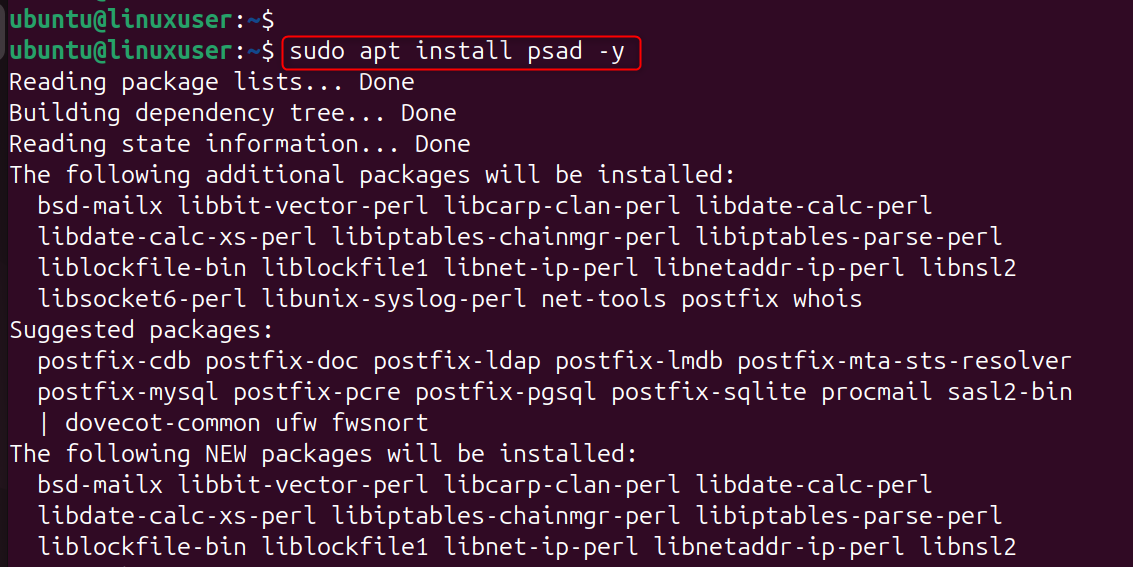Select the 'postfix-mysql' suggested package

128,392
